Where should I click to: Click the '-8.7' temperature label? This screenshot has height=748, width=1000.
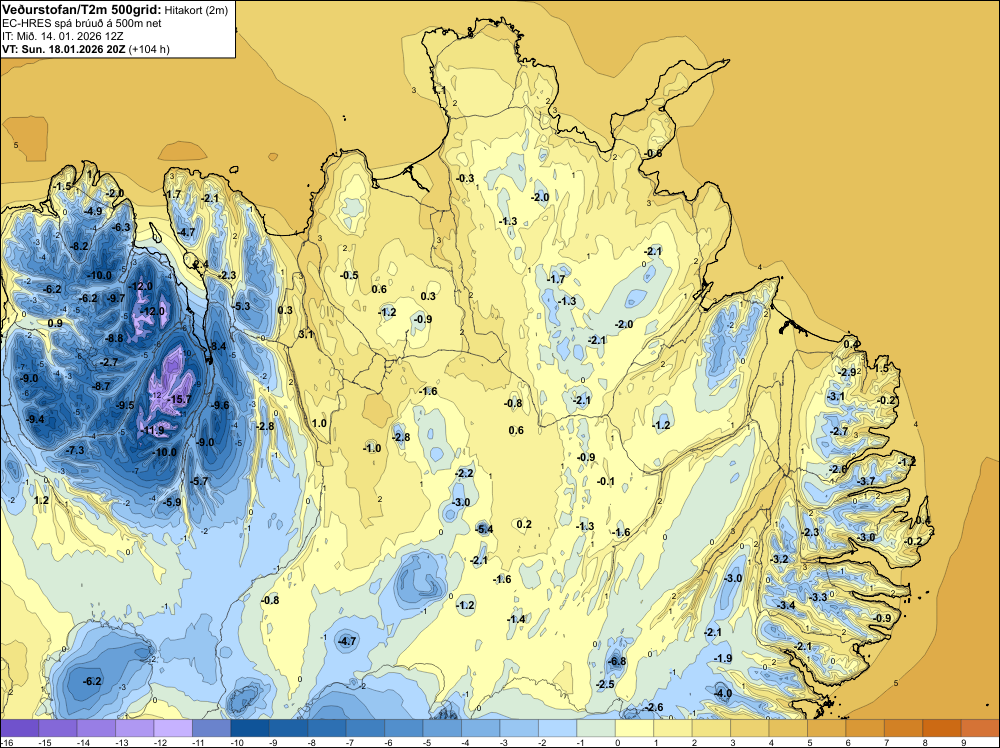click(101, 386)
